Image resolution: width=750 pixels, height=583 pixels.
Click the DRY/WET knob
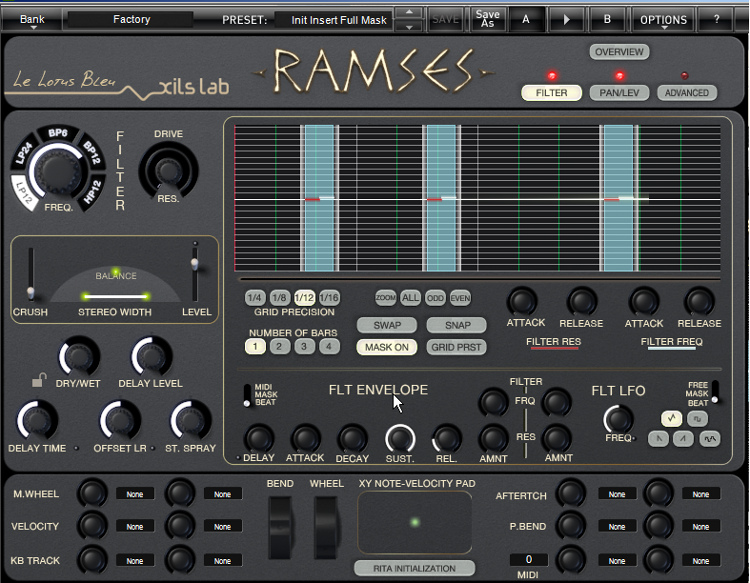pos(79,357)
